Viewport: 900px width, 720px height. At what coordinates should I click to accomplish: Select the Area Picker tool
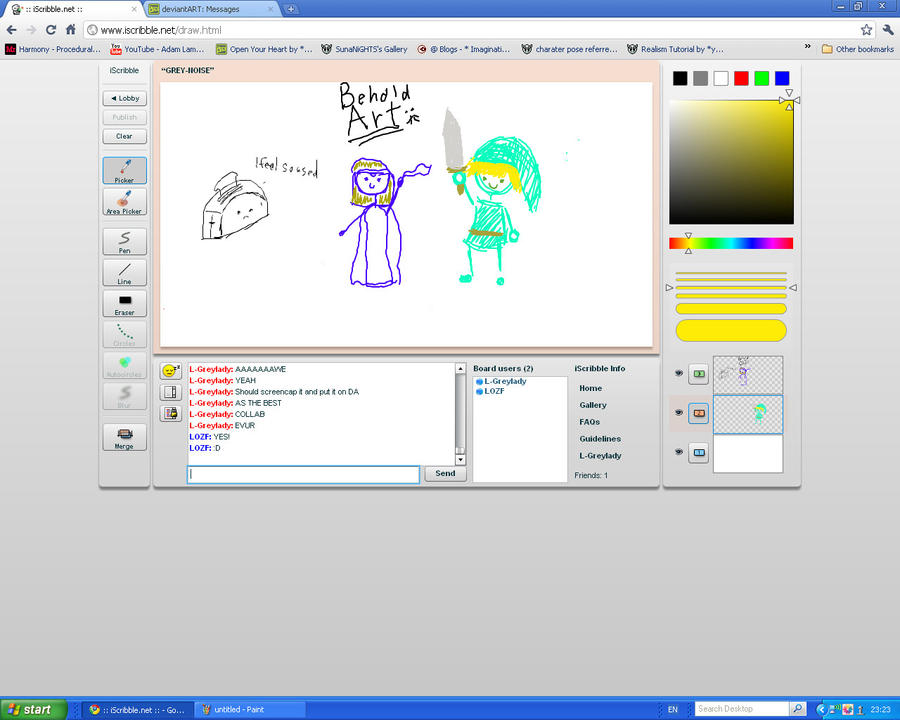click(124, 203)
